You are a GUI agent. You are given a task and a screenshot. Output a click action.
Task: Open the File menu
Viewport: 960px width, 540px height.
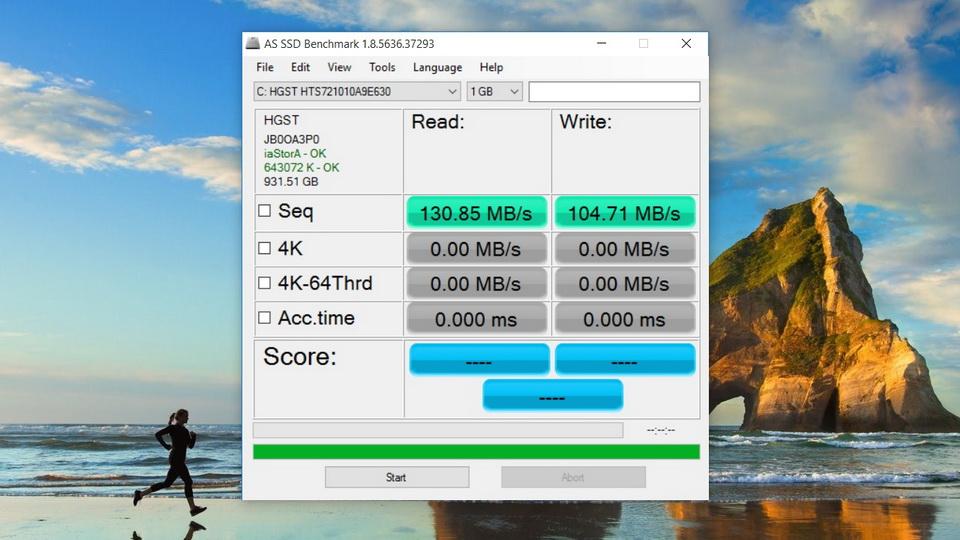click(265, 67)
